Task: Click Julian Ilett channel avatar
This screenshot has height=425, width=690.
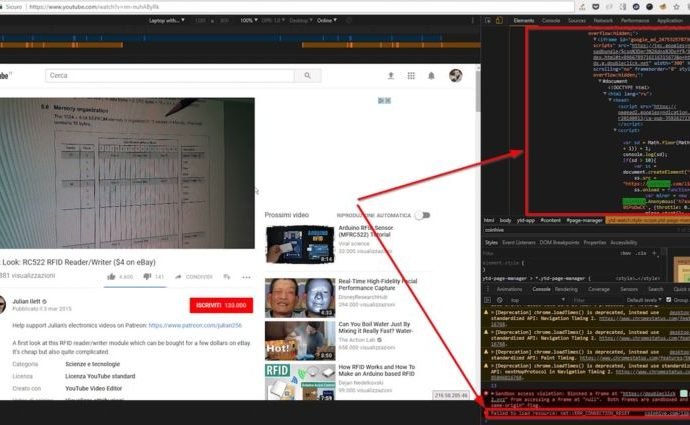Action: tap(3, 304)
